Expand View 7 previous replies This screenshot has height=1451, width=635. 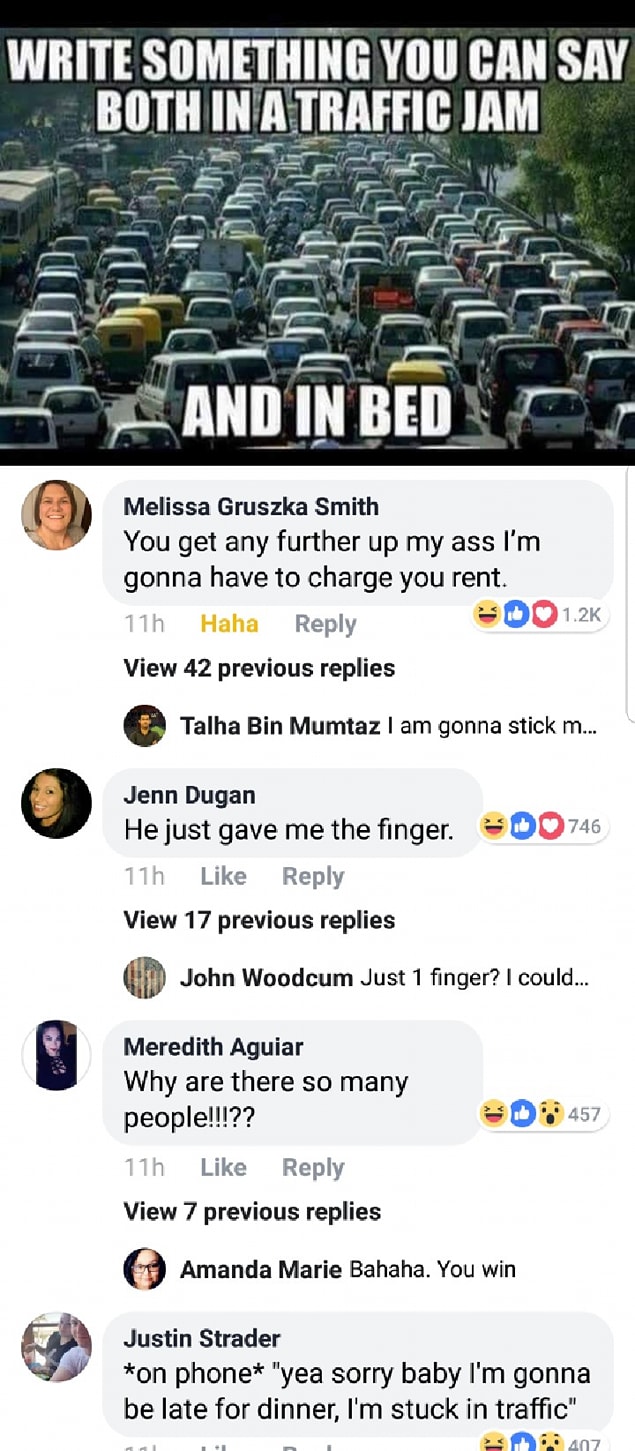252,1212
